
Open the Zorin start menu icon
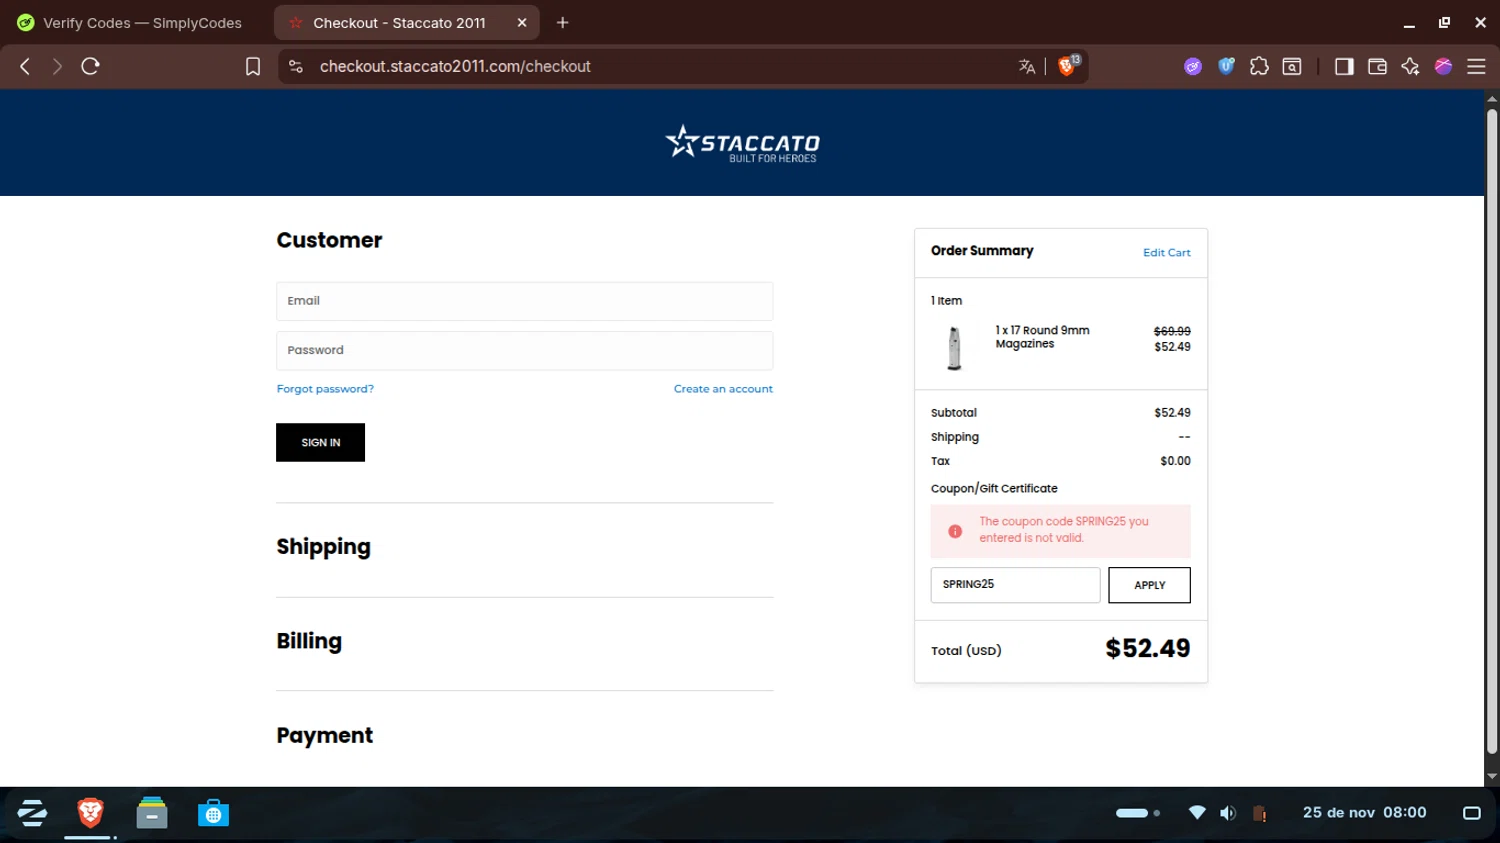pos(32,813)
